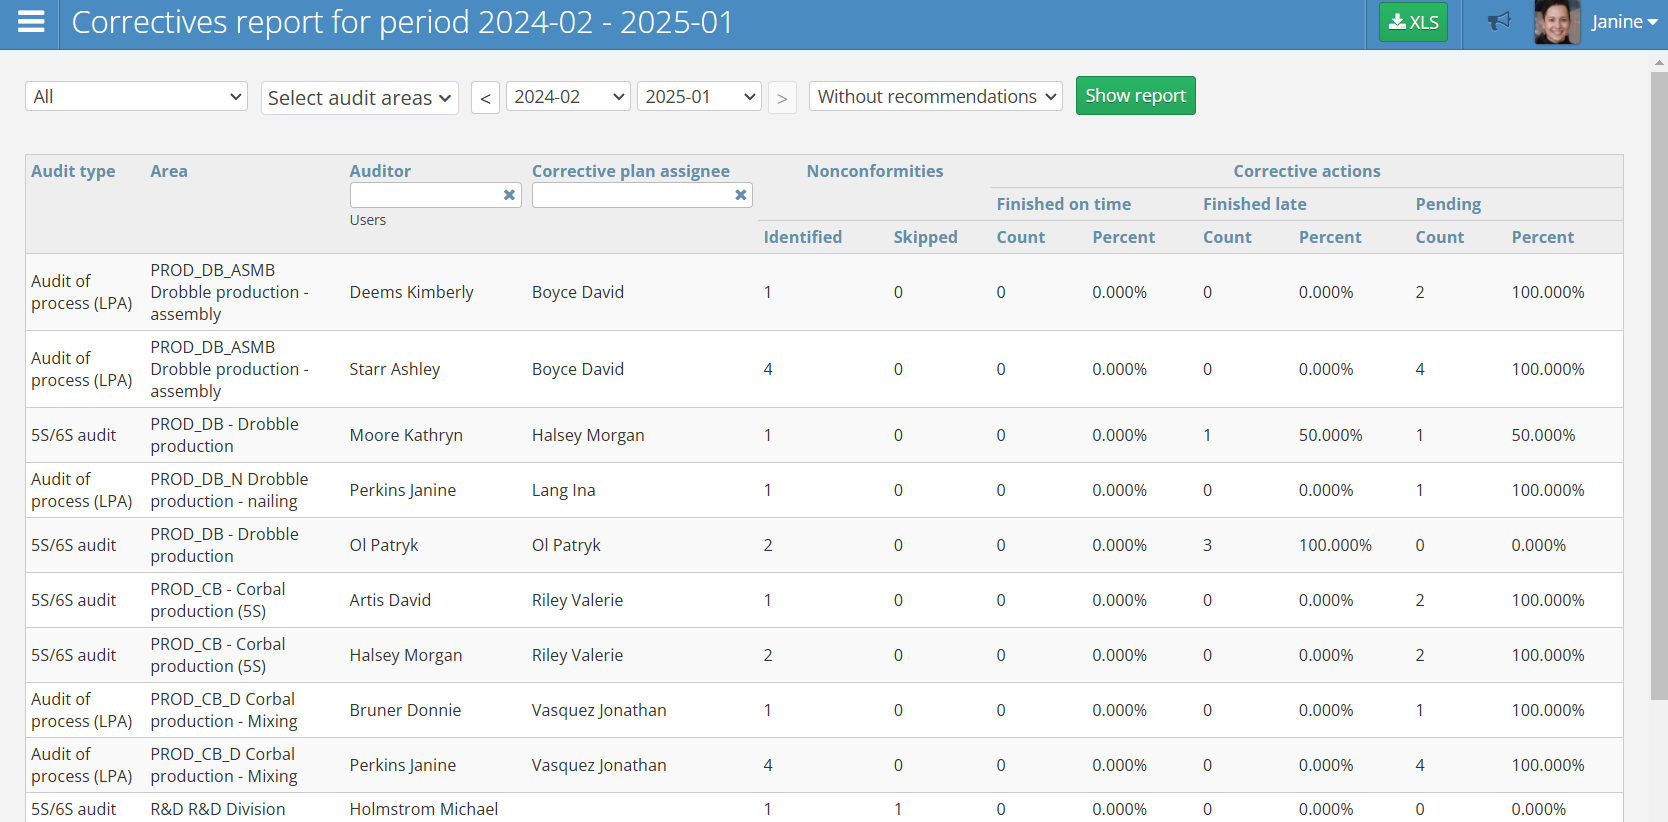Open the announcements megaphone icon
Screen dimensions: 1668x822
click(1497, 22)
